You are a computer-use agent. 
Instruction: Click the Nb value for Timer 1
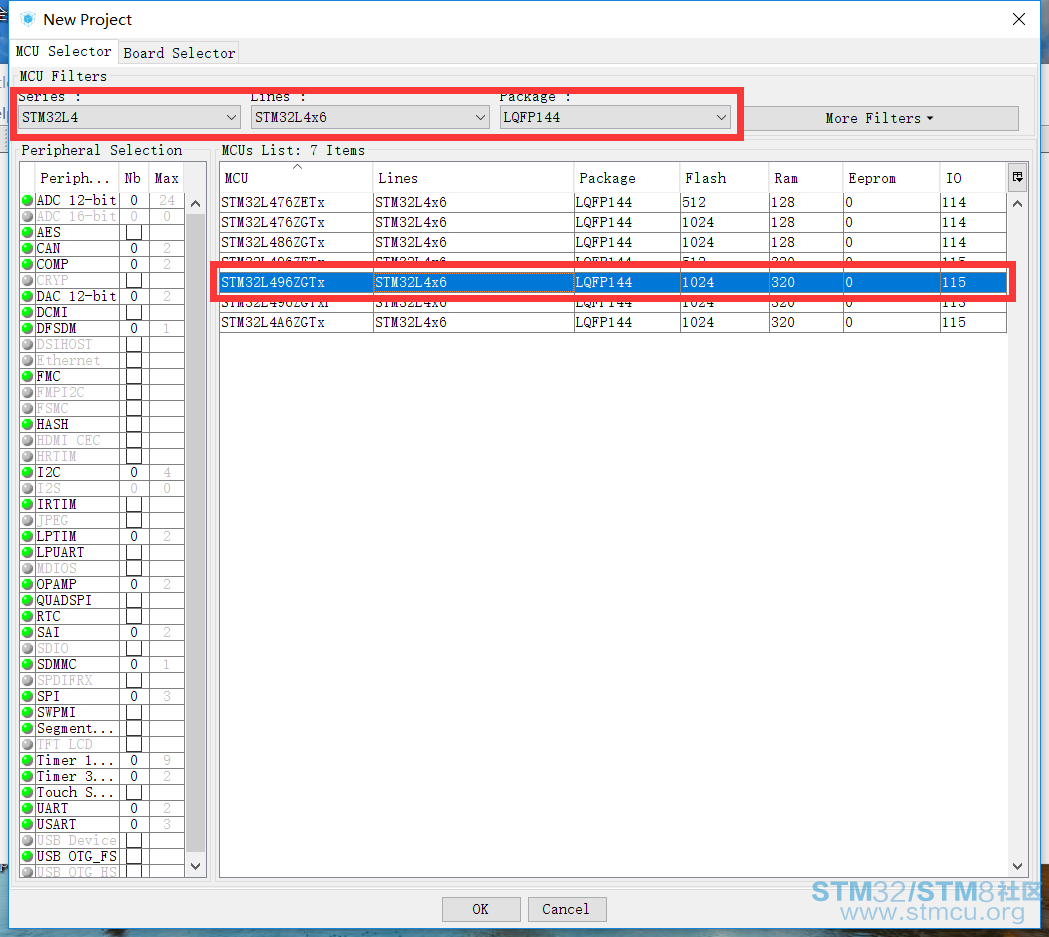134,760
